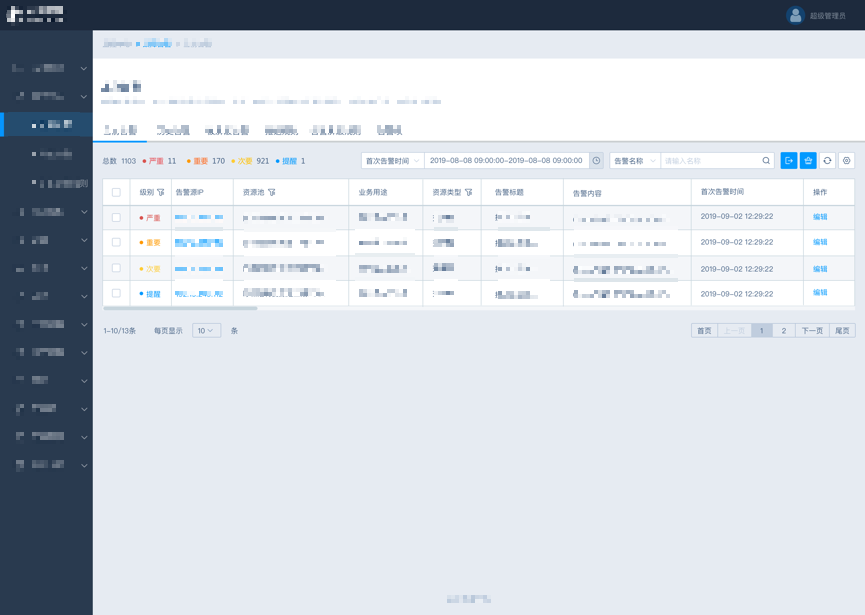Click the 超级管理员 user name in header

[827, 16]
